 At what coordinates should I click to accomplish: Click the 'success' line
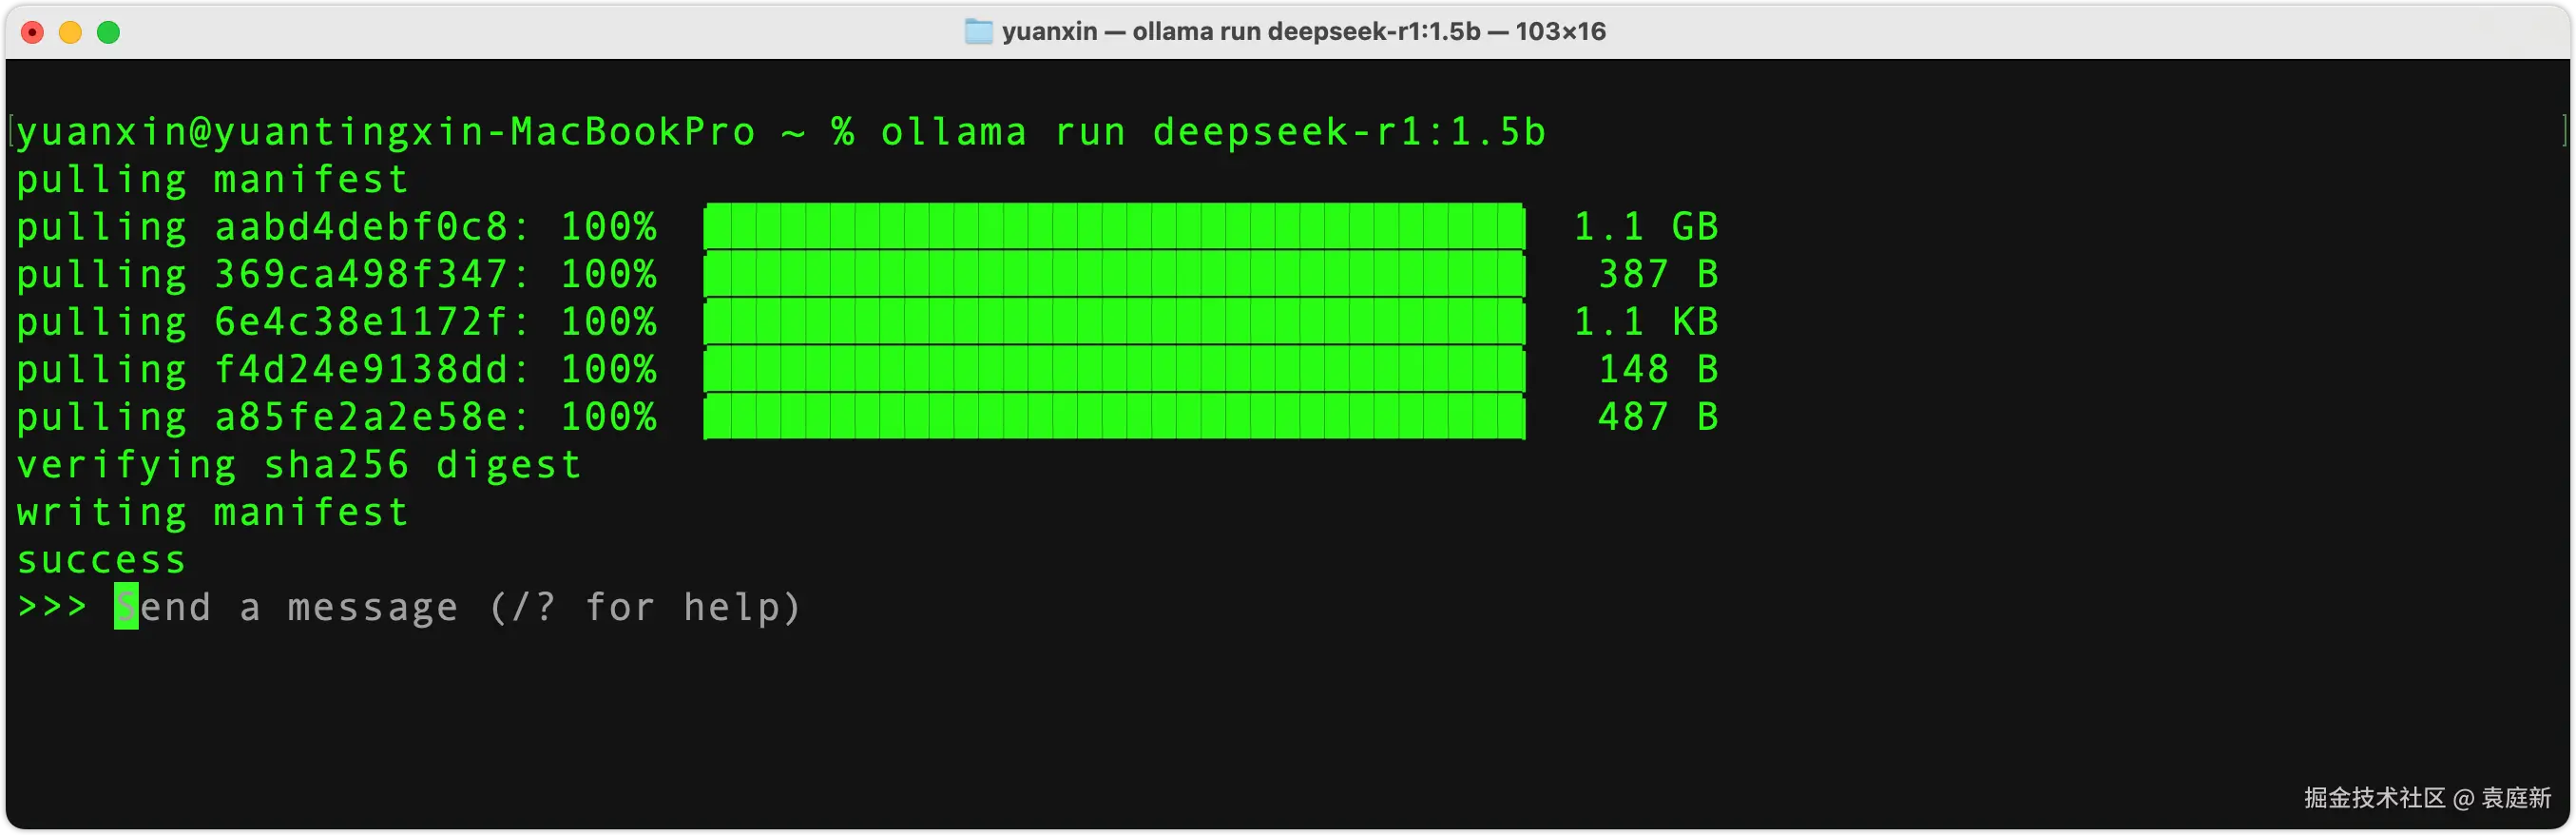pyautogui.click(x=101, y=561)
